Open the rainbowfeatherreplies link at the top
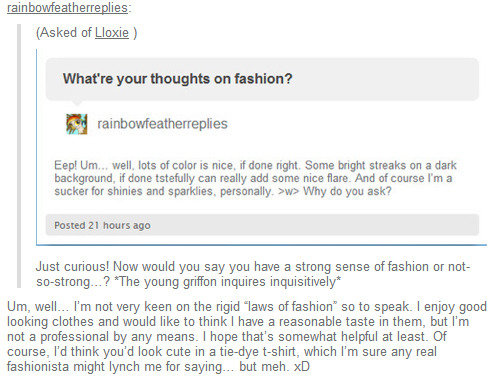This screenshot has height=376, width=494. pos(67,7)
